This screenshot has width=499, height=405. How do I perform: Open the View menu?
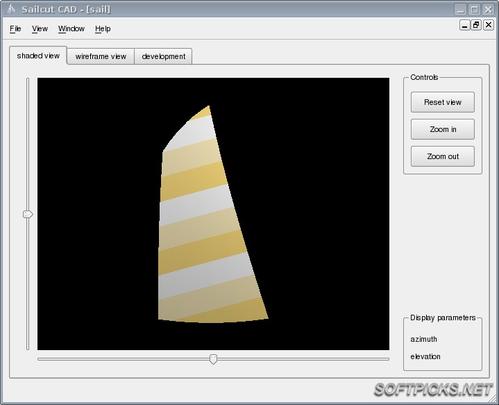[40, 29]
